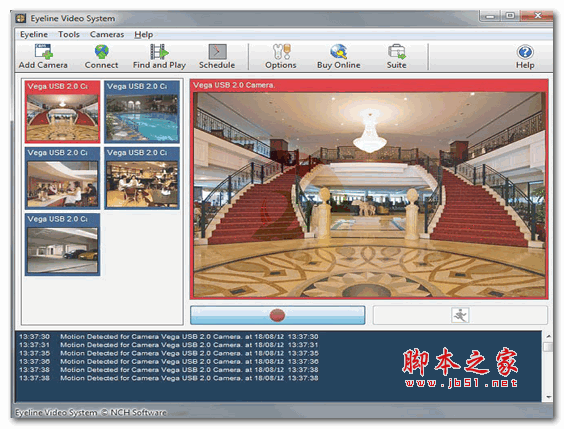Screen dimensions: 564x429
Task: Open the Help menu
Action: coord(144,35)
